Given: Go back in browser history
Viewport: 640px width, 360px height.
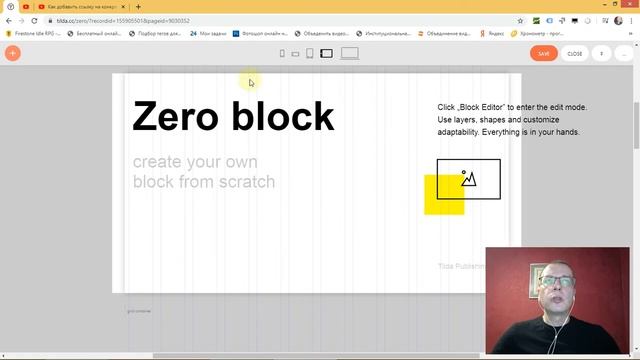Looking at the screenshot, I should coord(9,21).
